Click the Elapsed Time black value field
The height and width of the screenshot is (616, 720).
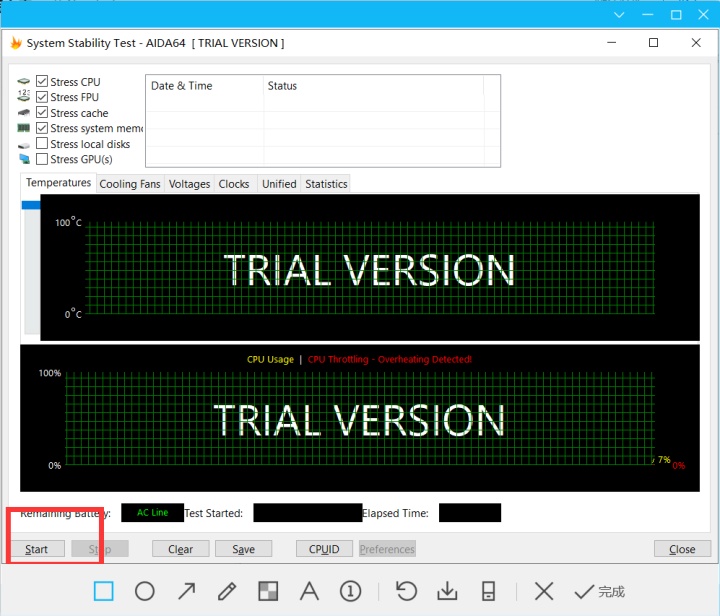coord(470,513)
